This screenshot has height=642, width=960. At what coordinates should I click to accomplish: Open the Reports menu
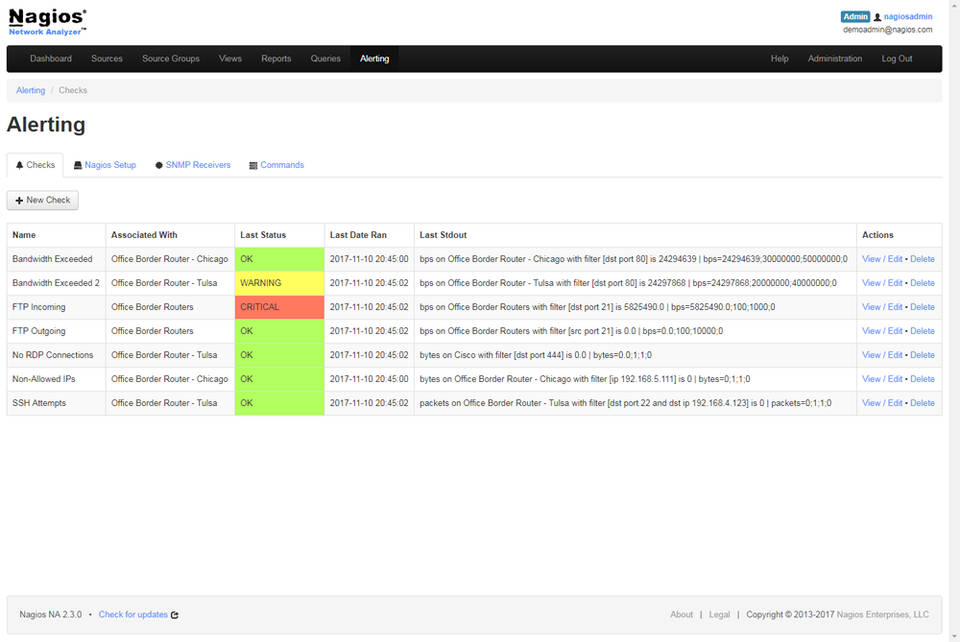click(x=276, y=58)
